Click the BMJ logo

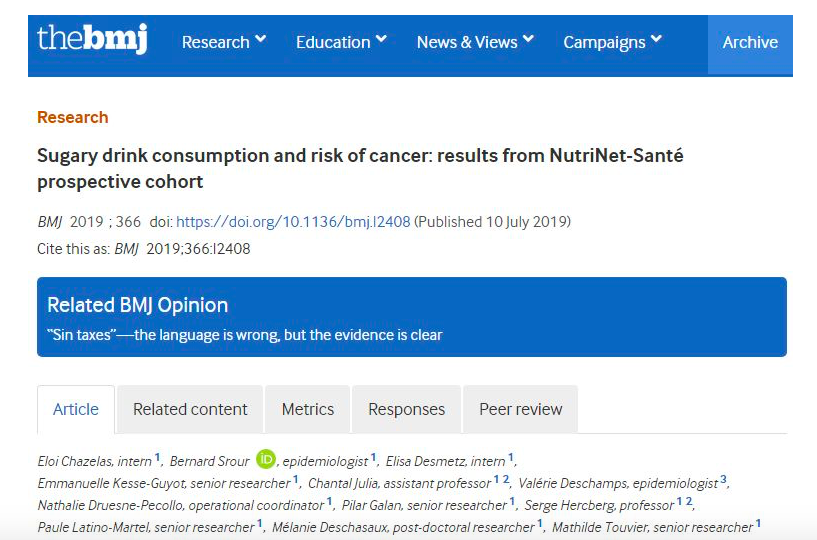92,39
